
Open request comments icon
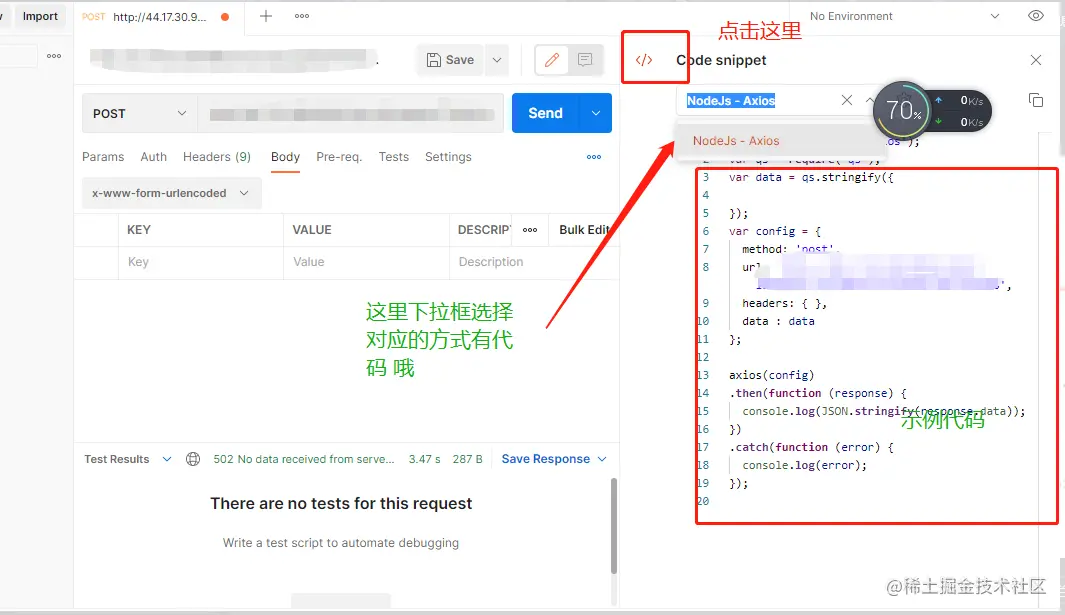[x=583, y=60]
